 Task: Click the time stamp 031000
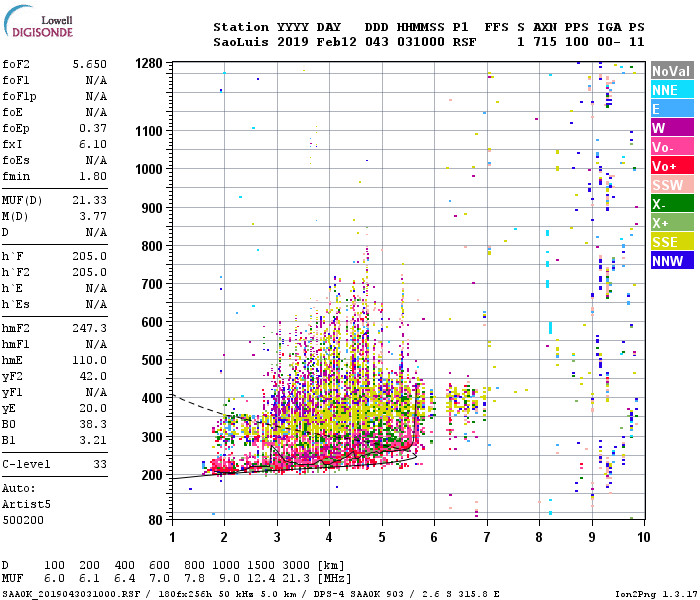pos(421,42)
